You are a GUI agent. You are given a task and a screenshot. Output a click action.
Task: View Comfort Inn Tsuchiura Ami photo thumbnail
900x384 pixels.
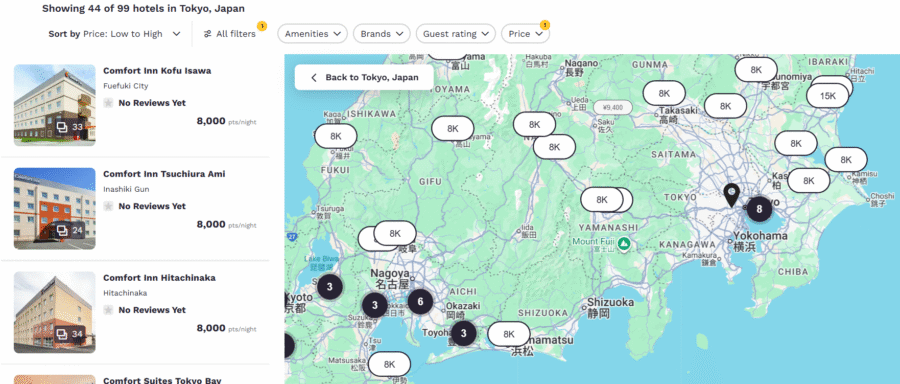coord(55,208)
